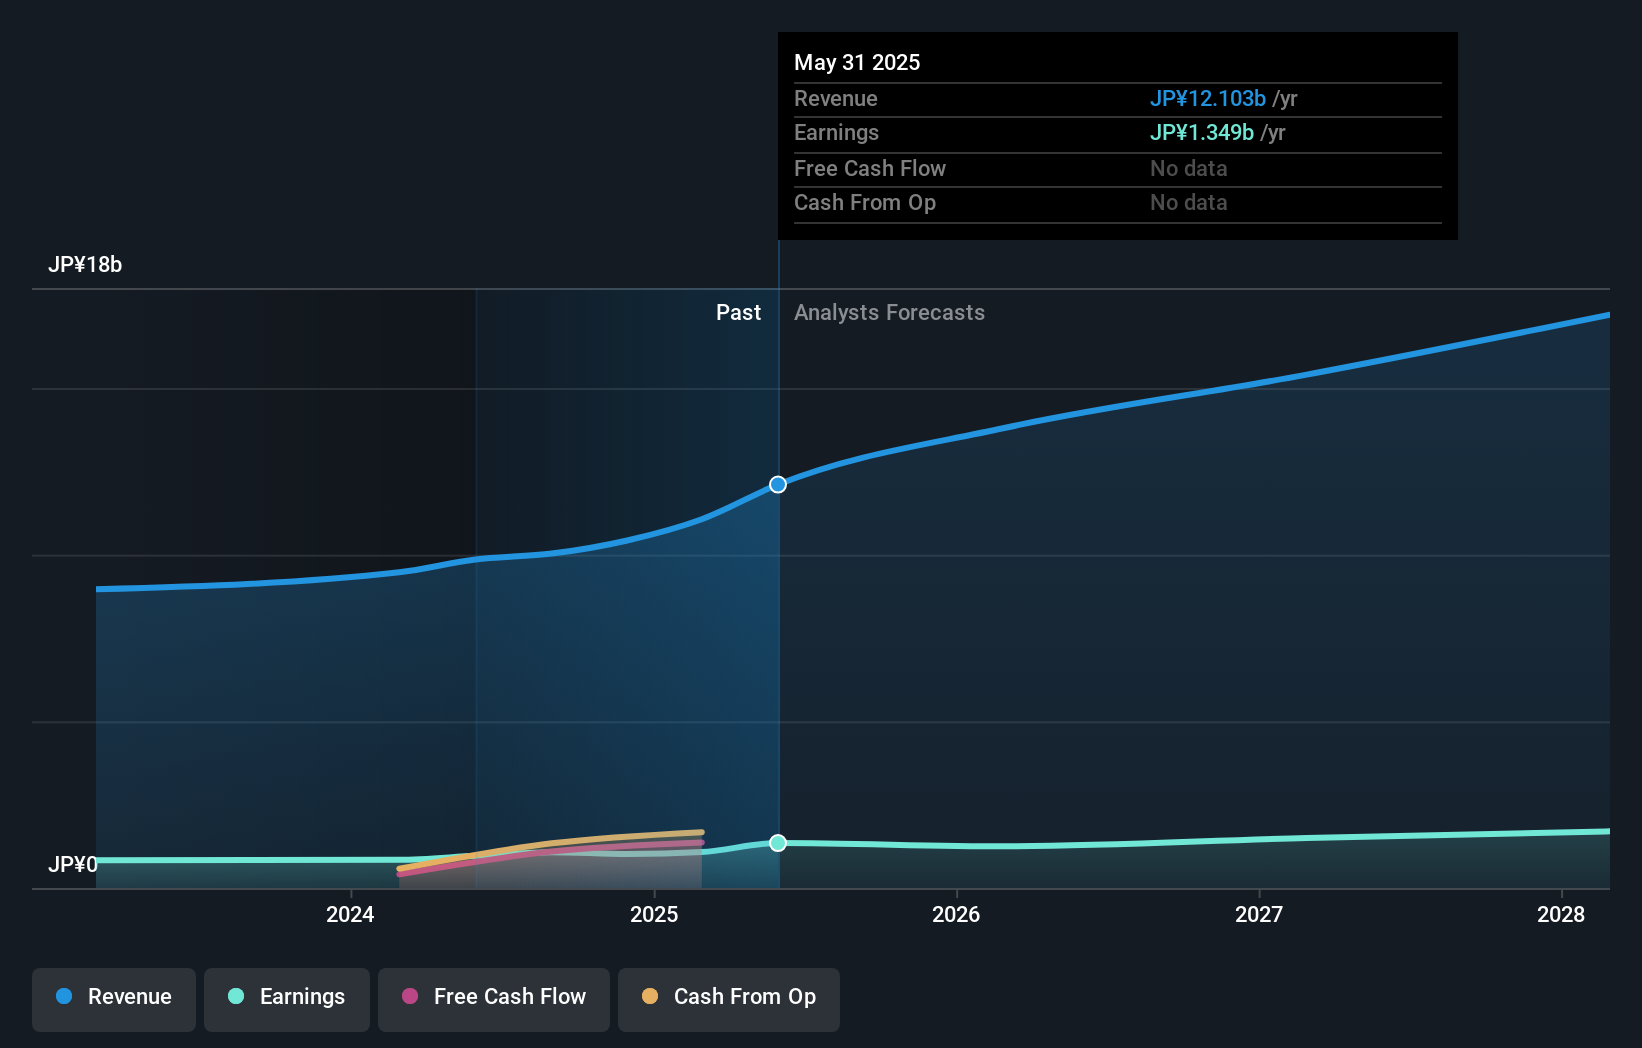Click the May 31 2025 tooltip date

click(857, 62)
